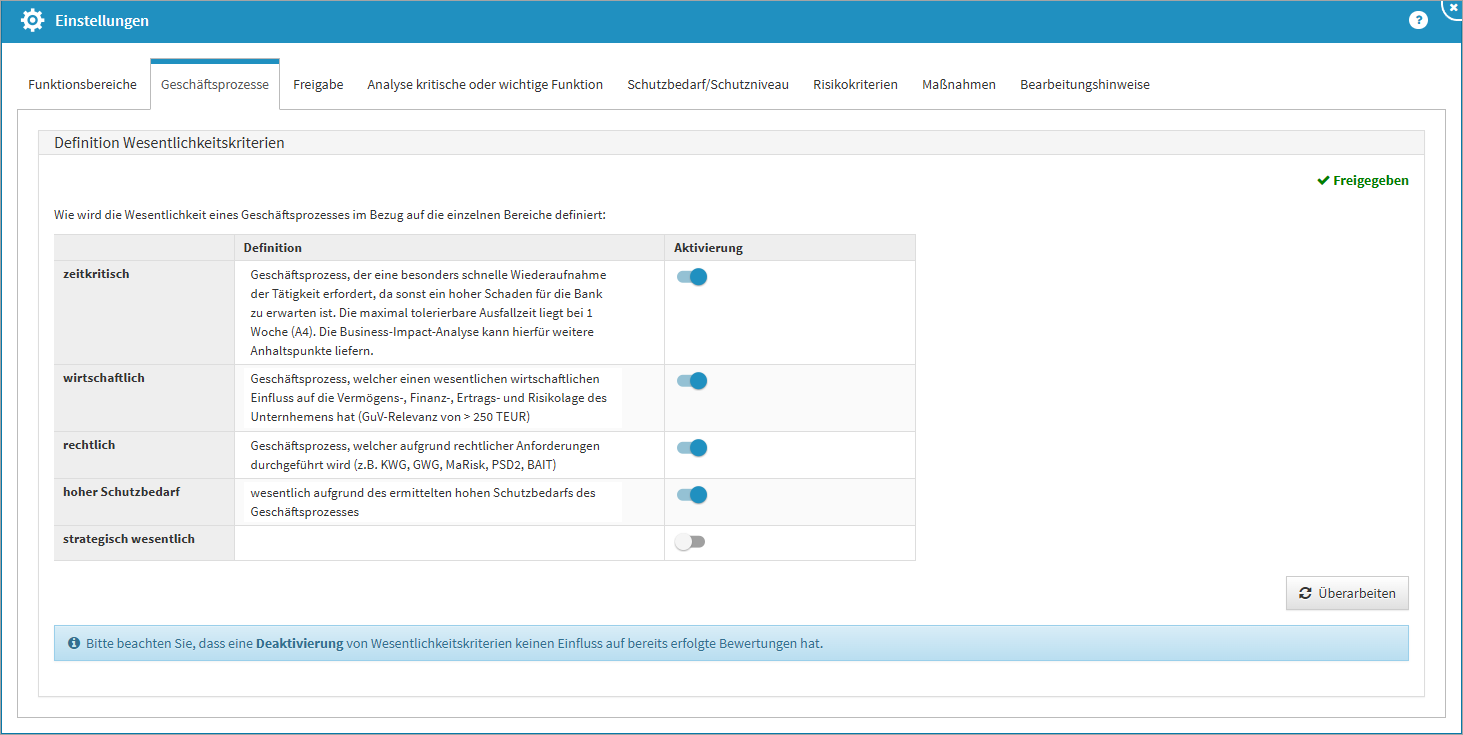Screen dimensions: 1463x735
Task: Open the Freigabe tab
Action: [318, 85]
